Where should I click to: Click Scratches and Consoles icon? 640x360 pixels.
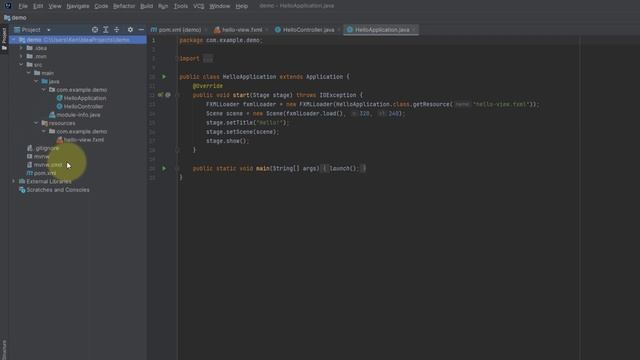tap(22, 190)
